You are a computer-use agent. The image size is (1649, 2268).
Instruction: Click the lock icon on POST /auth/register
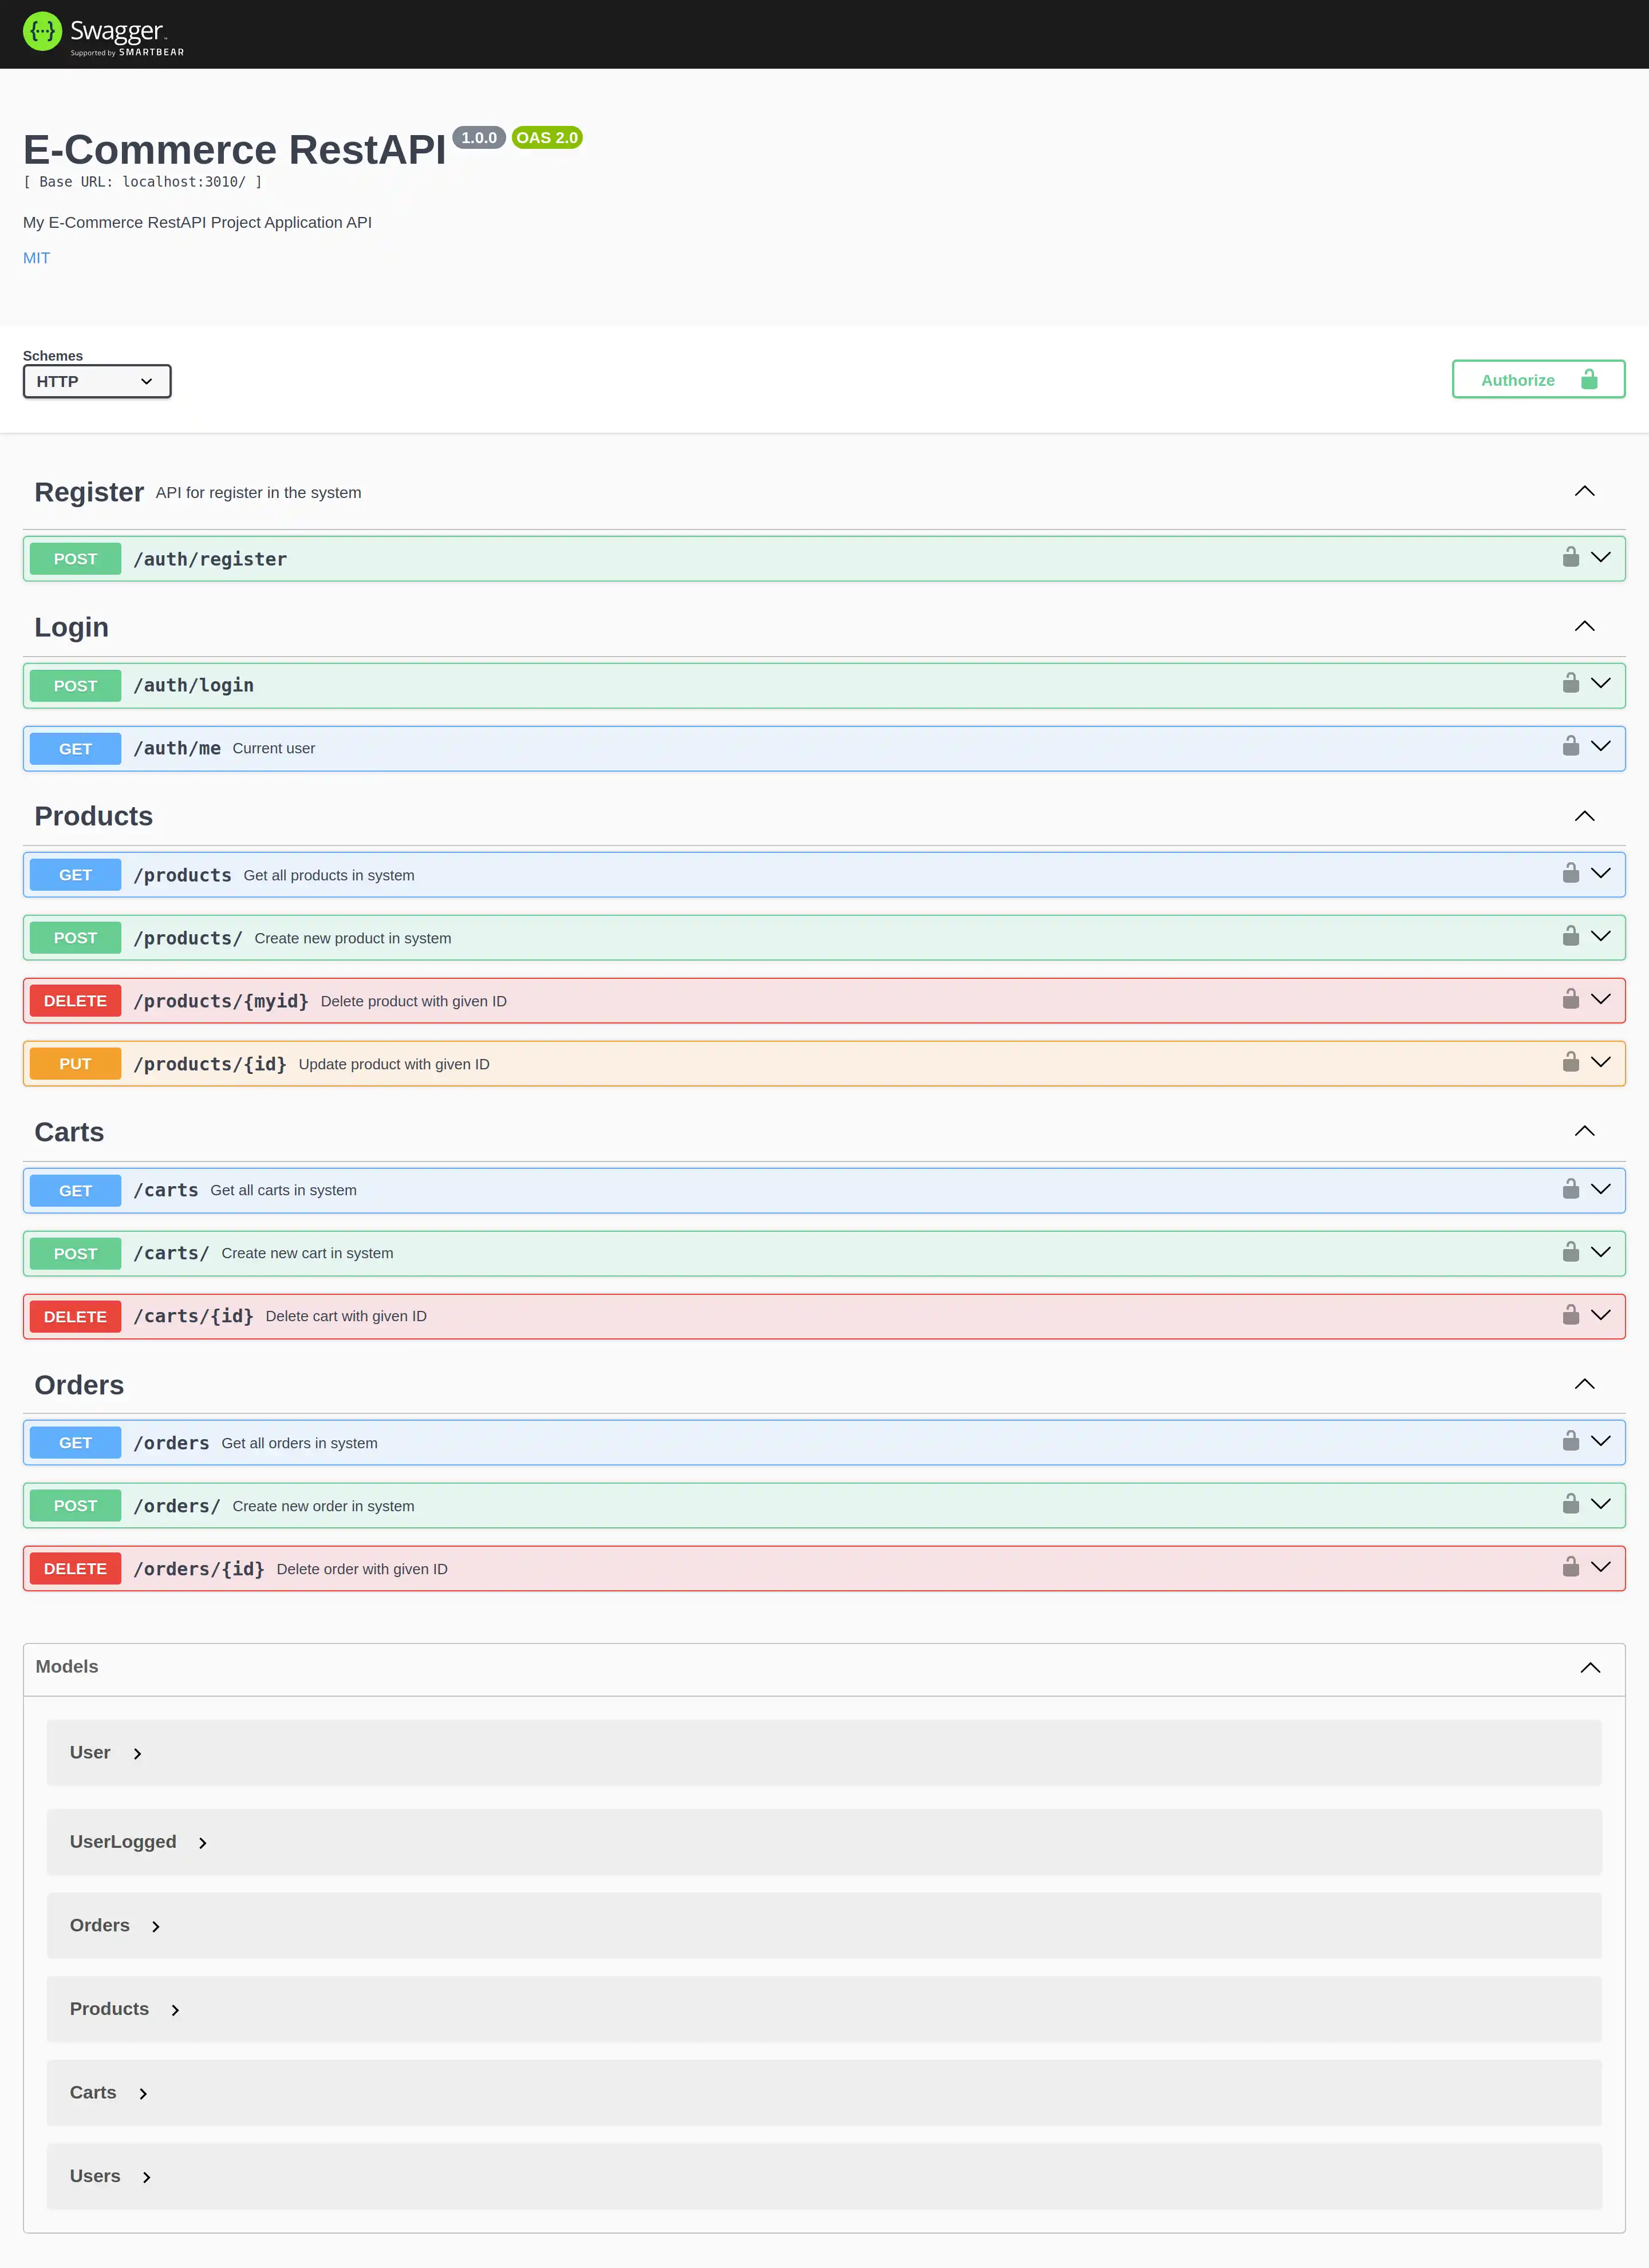coord(1571,557)
